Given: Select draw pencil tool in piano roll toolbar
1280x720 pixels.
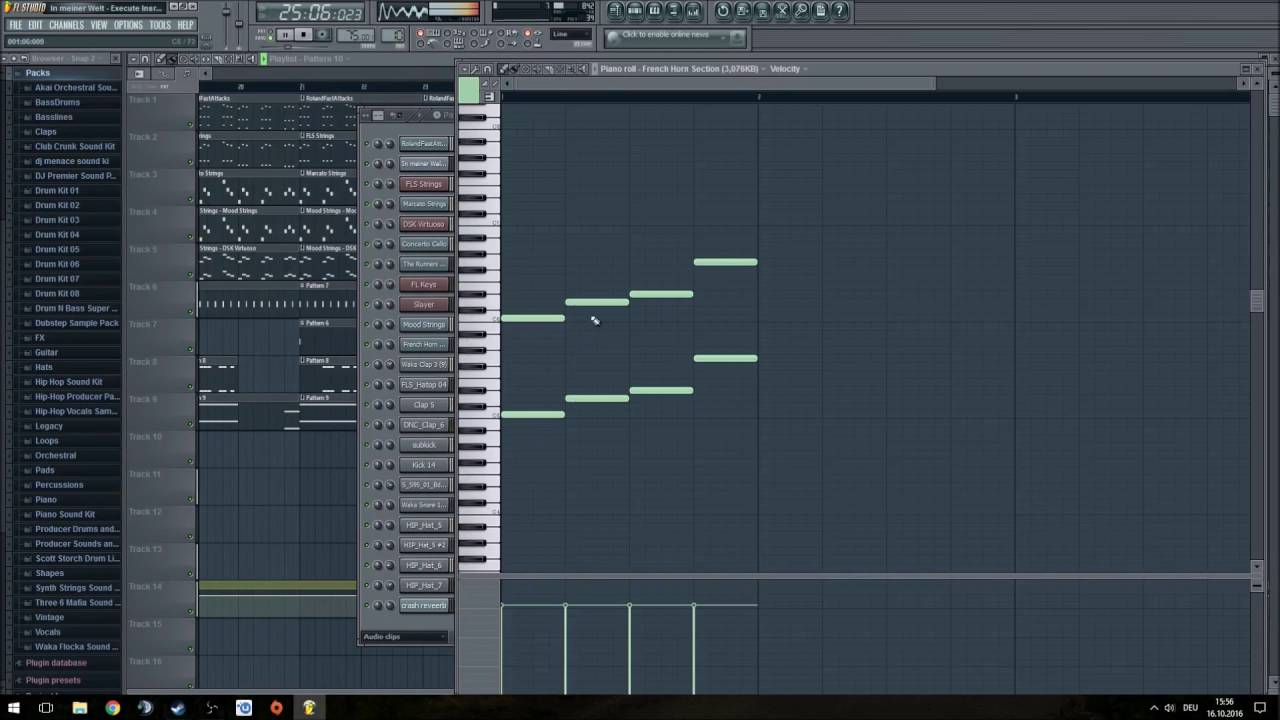Looking at the screenshot, I should [x=504, y=69].
